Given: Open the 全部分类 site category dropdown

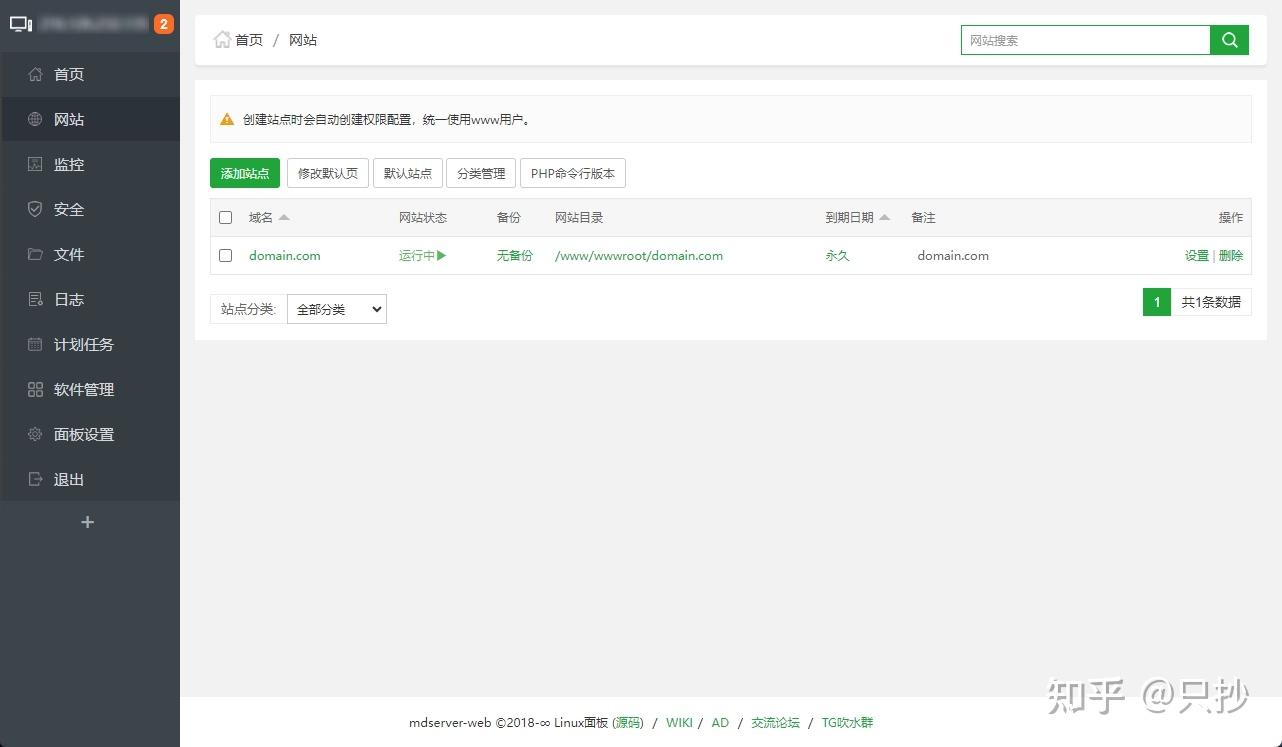Looking at the screenshot, I should pos(336,309).
